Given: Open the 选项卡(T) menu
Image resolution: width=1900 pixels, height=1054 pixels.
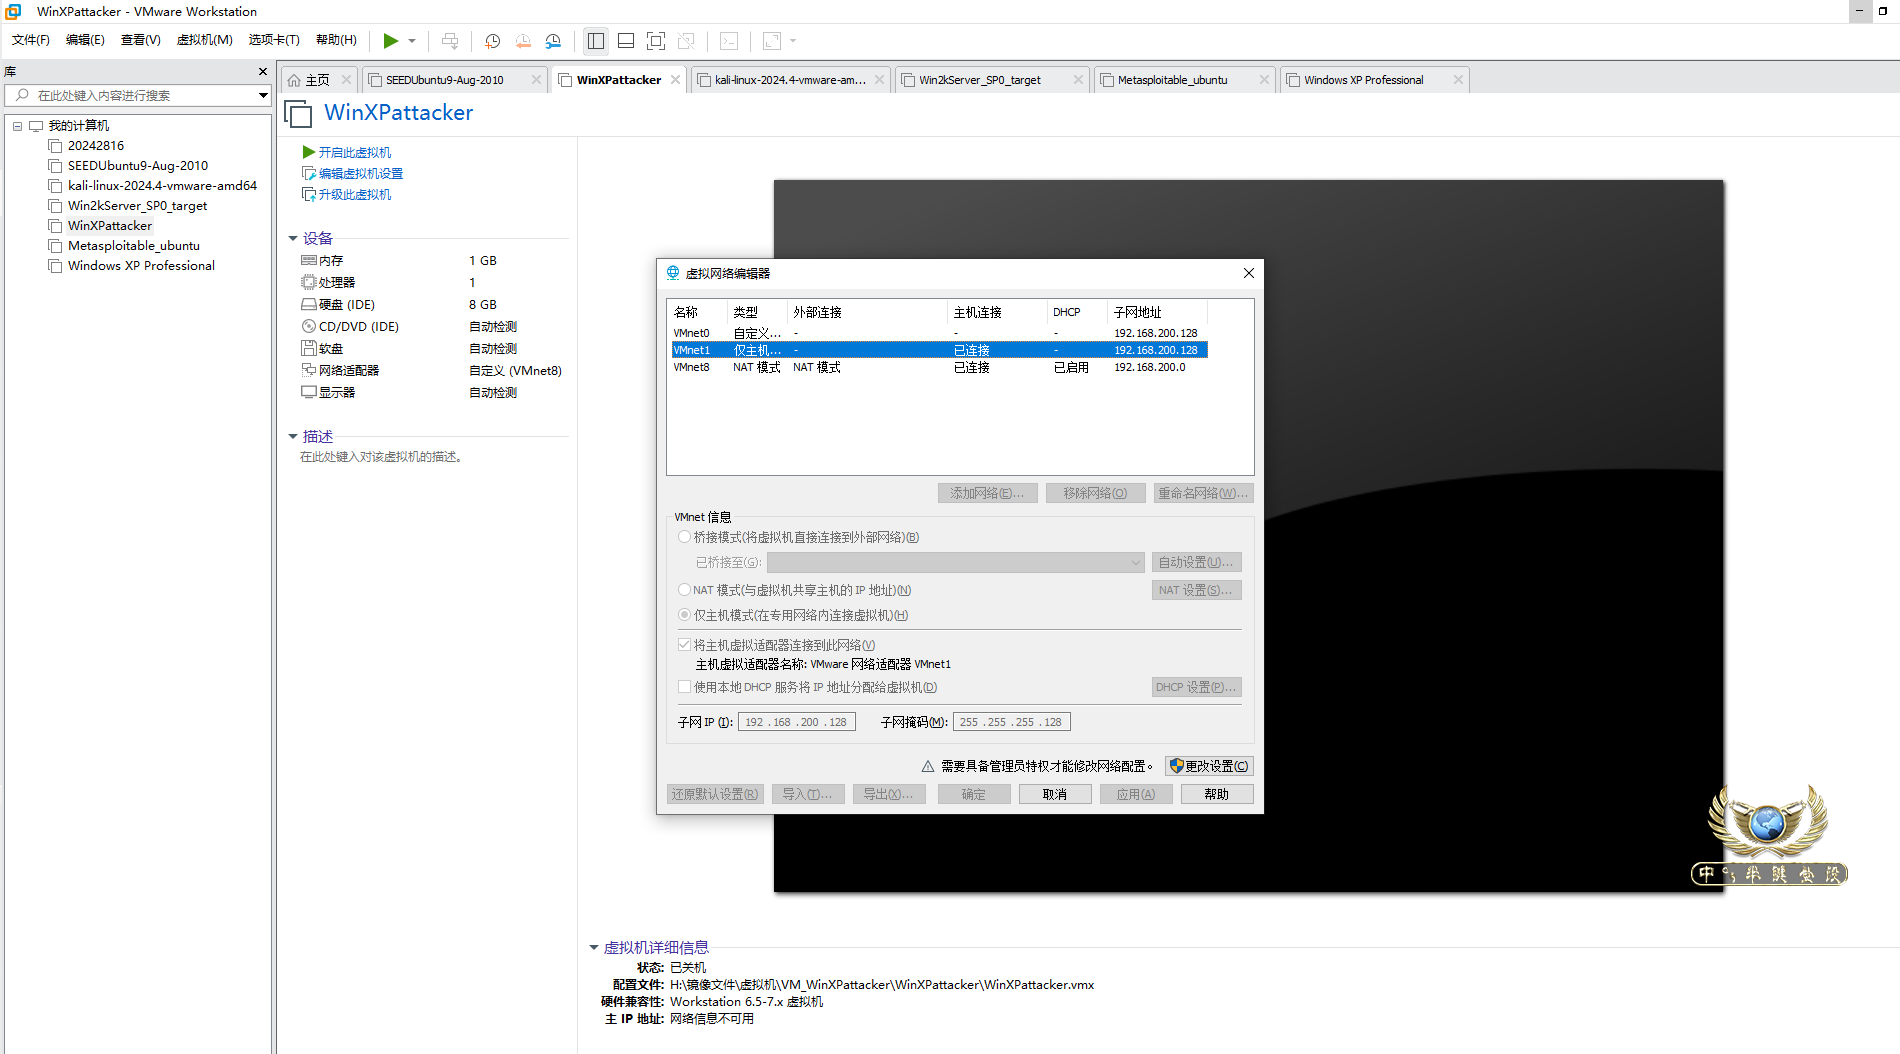Looking at the screenshot, I should [274, 40].
